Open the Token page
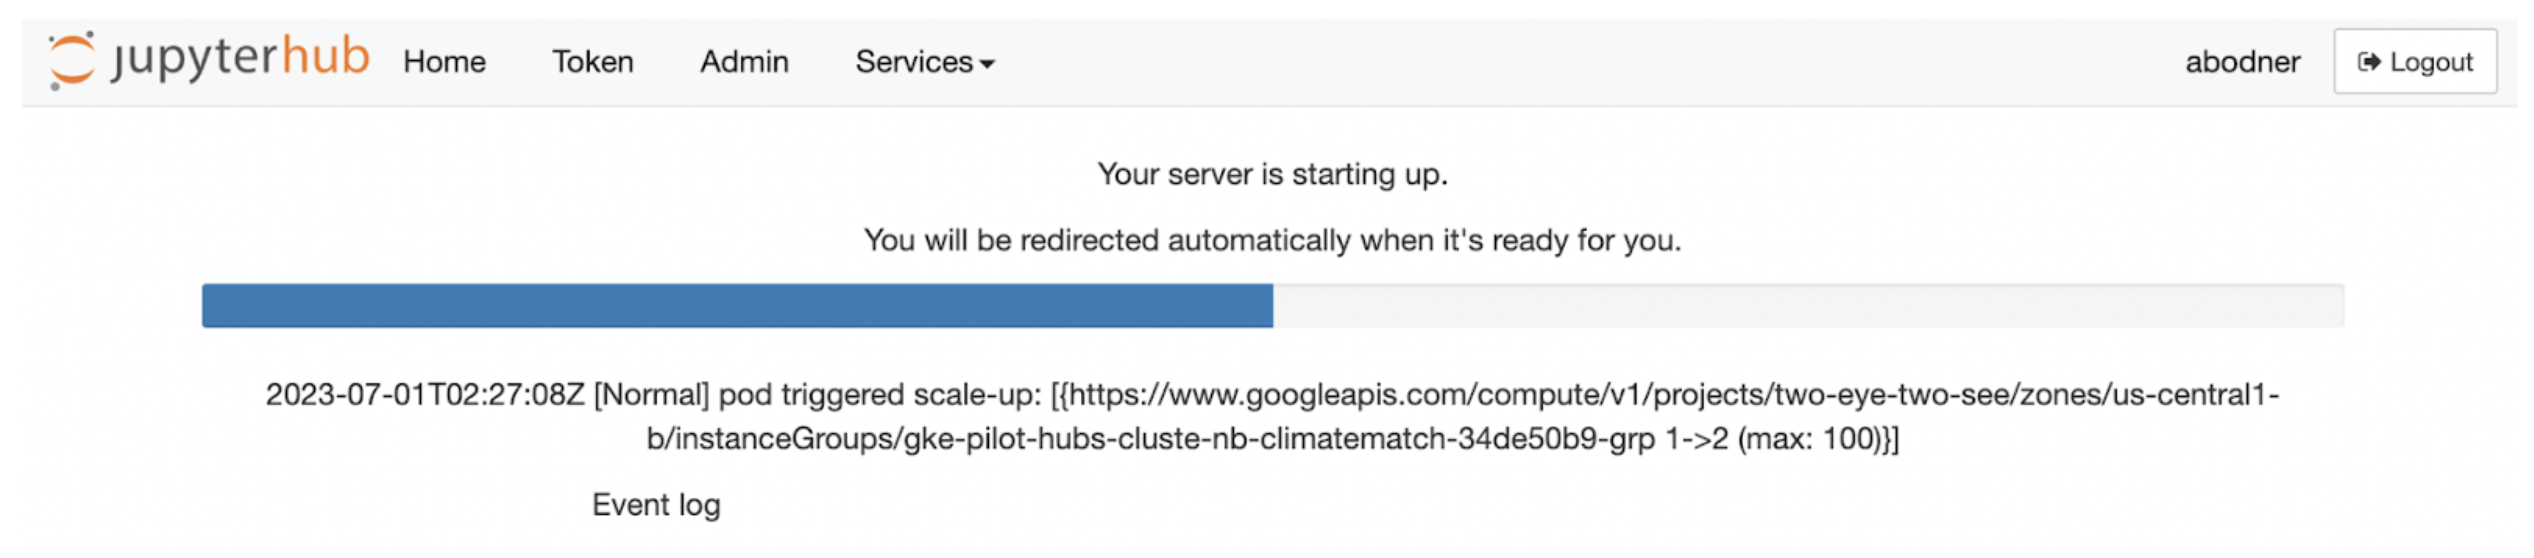Screen dimensions: 2534x558 point(593,62)
